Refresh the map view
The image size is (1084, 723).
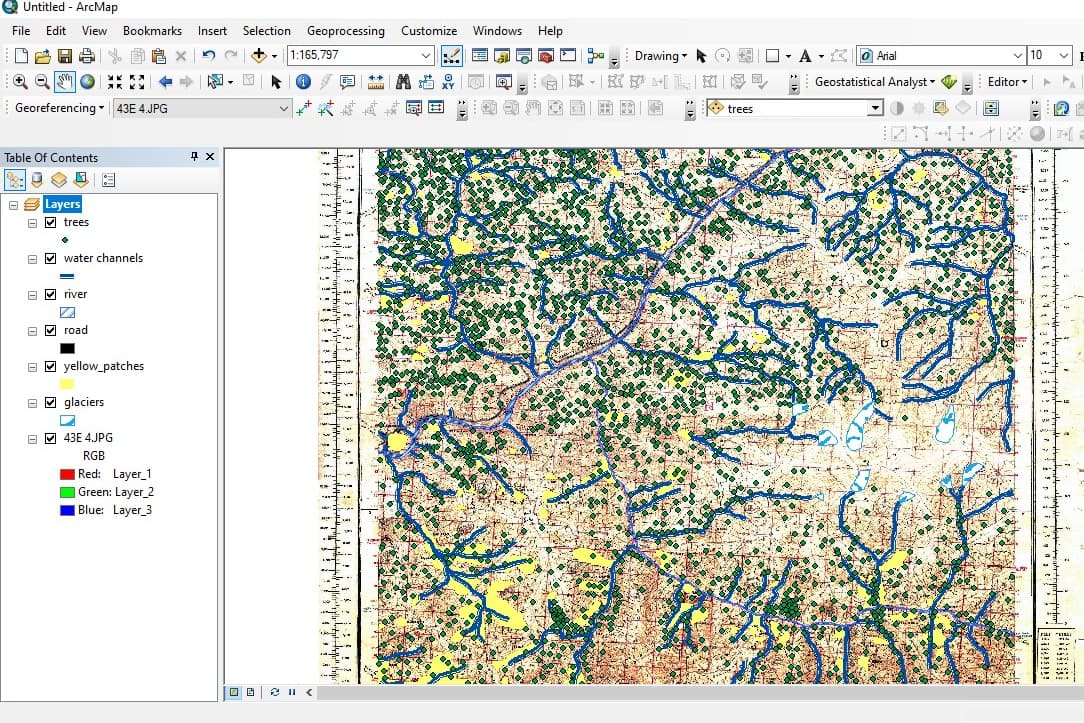pyautogui.click(x=274, y=692)
